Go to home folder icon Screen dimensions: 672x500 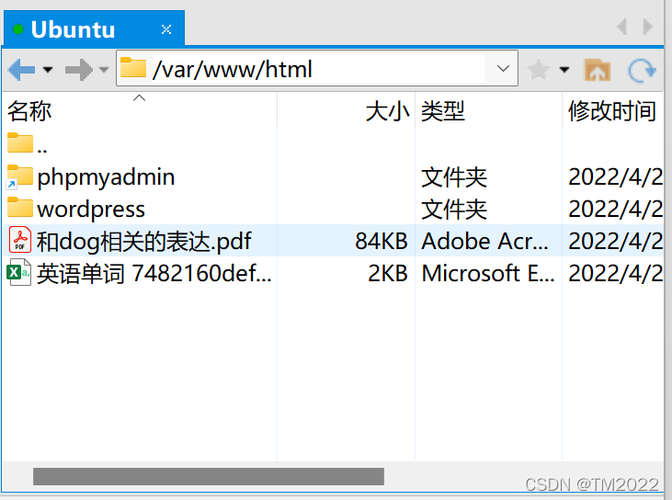pos(597,69)
